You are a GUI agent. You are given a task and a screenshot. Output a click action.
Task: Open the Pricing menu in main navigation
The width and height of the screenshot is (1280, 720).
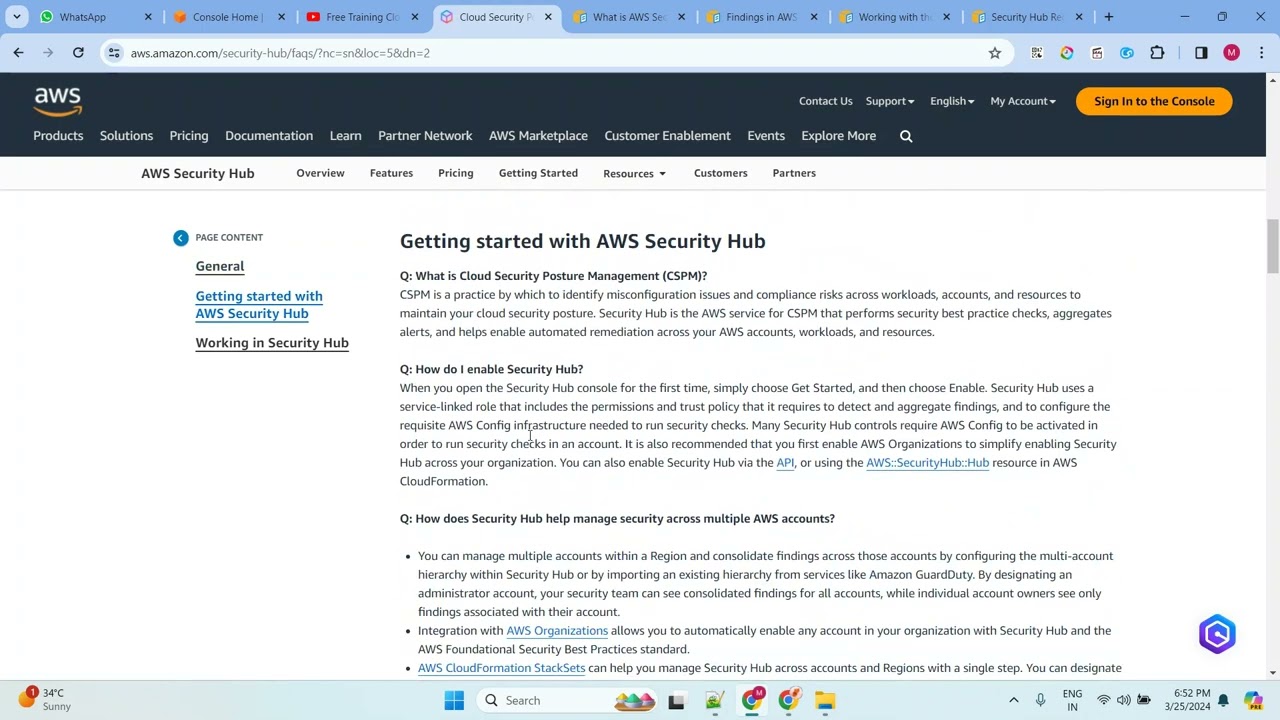[189, 136]
